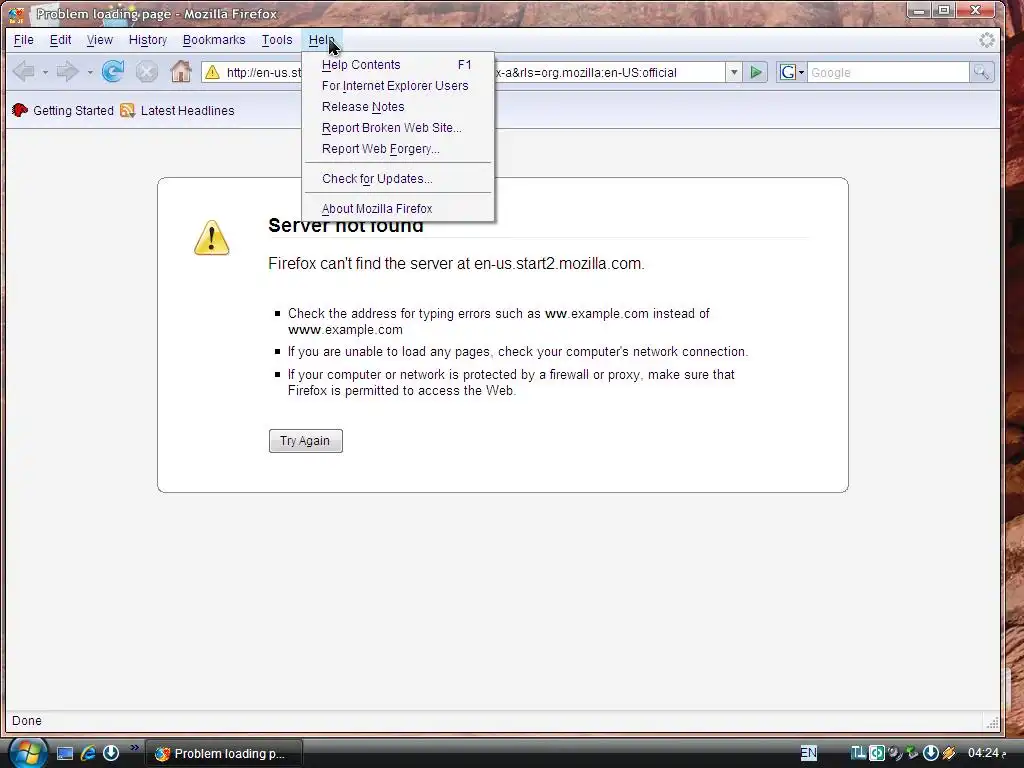Click the Google search input field
This screenshot has height=768, width=1024.
coord(888,72)
